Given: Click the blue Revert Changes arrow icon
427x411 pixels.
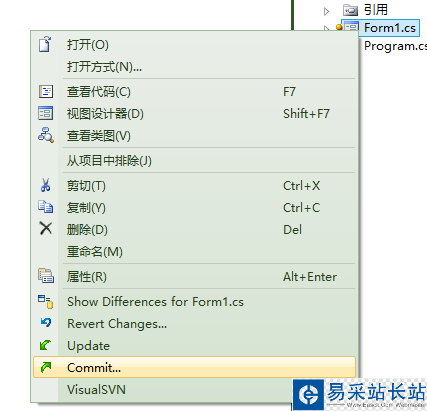Looking at the screenshot, I should (46, 322).
